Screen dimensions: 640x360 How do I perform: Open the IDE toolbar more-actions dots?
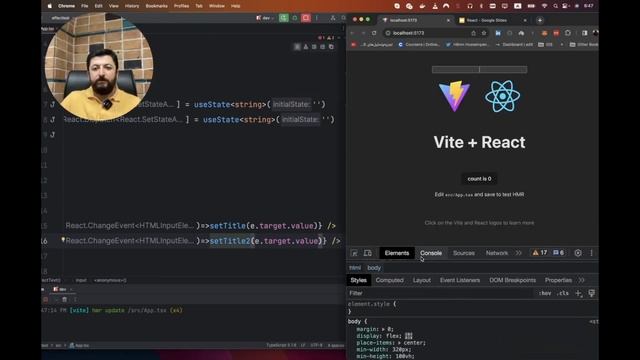pos(317,18)
